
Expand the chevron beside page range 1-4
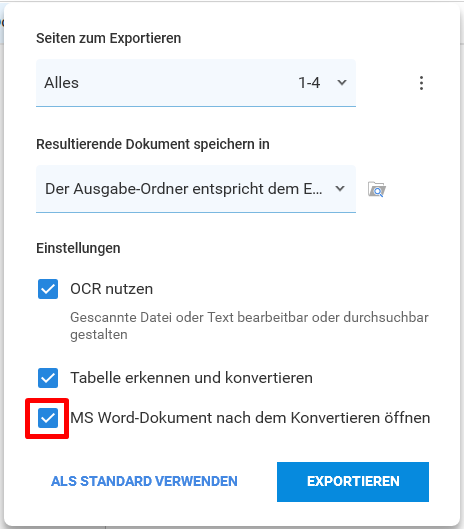(x=342, y=83)
